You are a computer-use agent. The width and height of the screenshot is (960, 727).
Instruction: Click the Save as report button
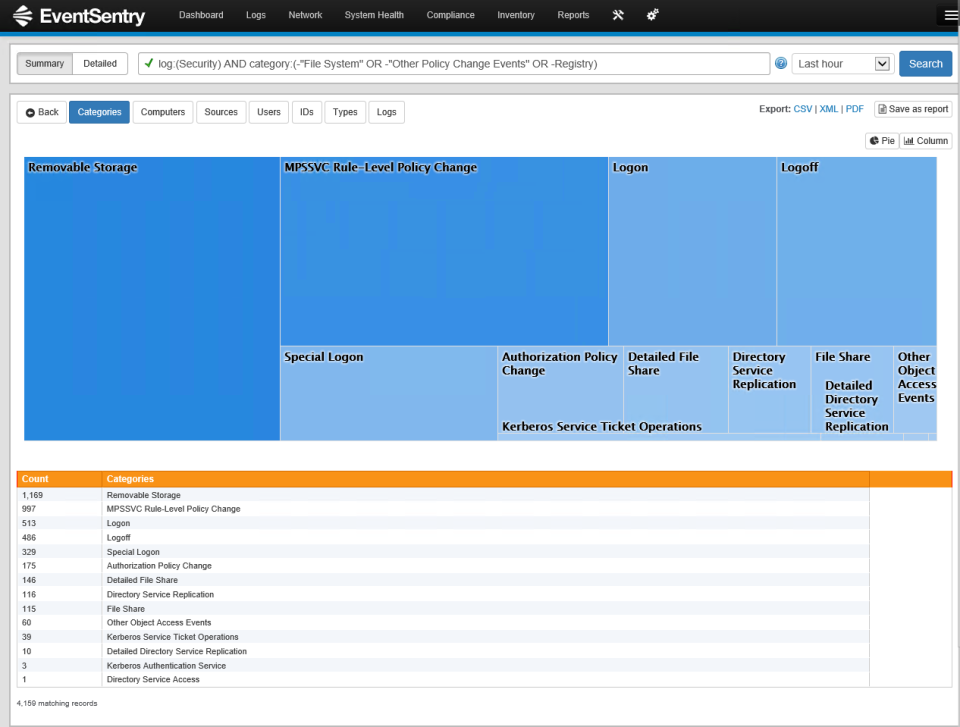tap(913, 108)
